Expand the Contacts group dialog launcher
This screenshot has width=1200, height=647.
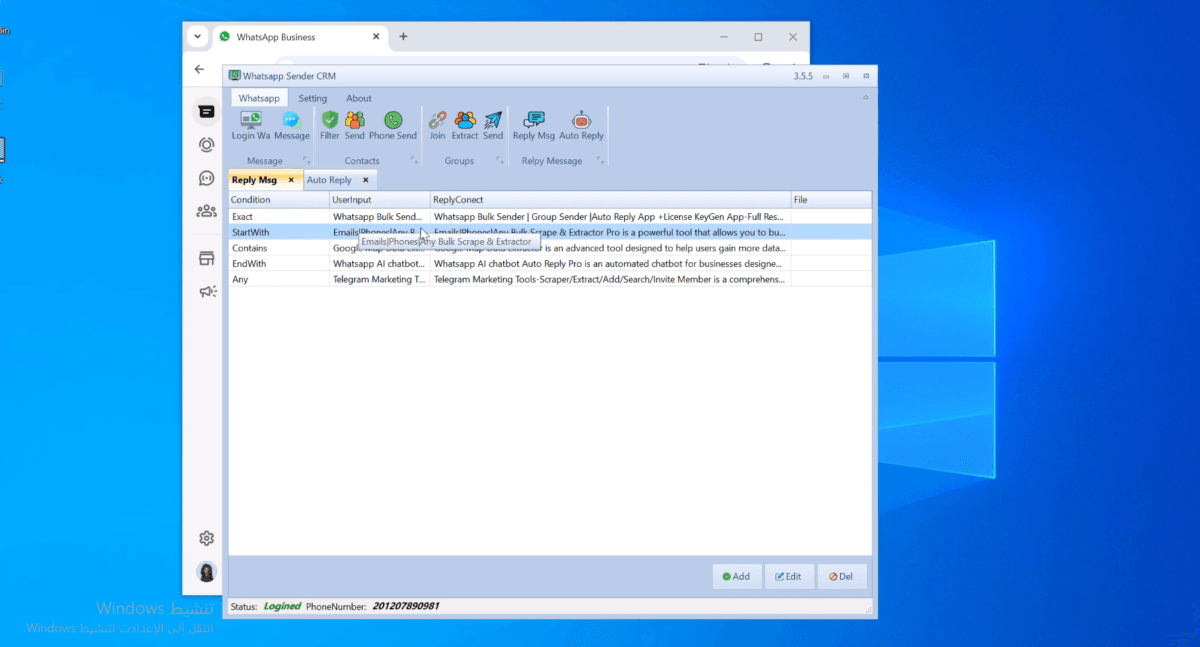415,161
